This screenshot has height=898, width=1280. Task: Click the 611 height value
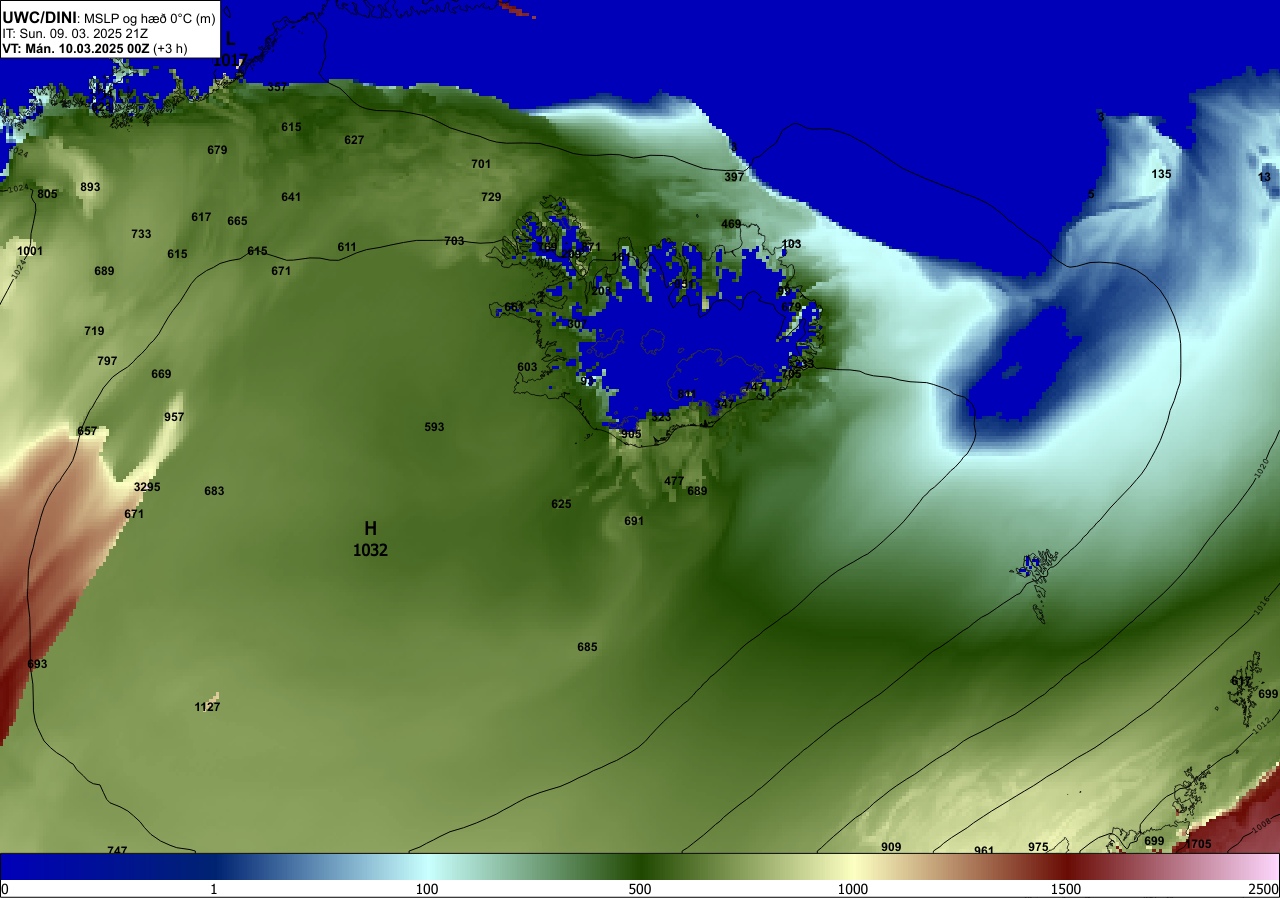pyautogui.click(x=347, y=247)
